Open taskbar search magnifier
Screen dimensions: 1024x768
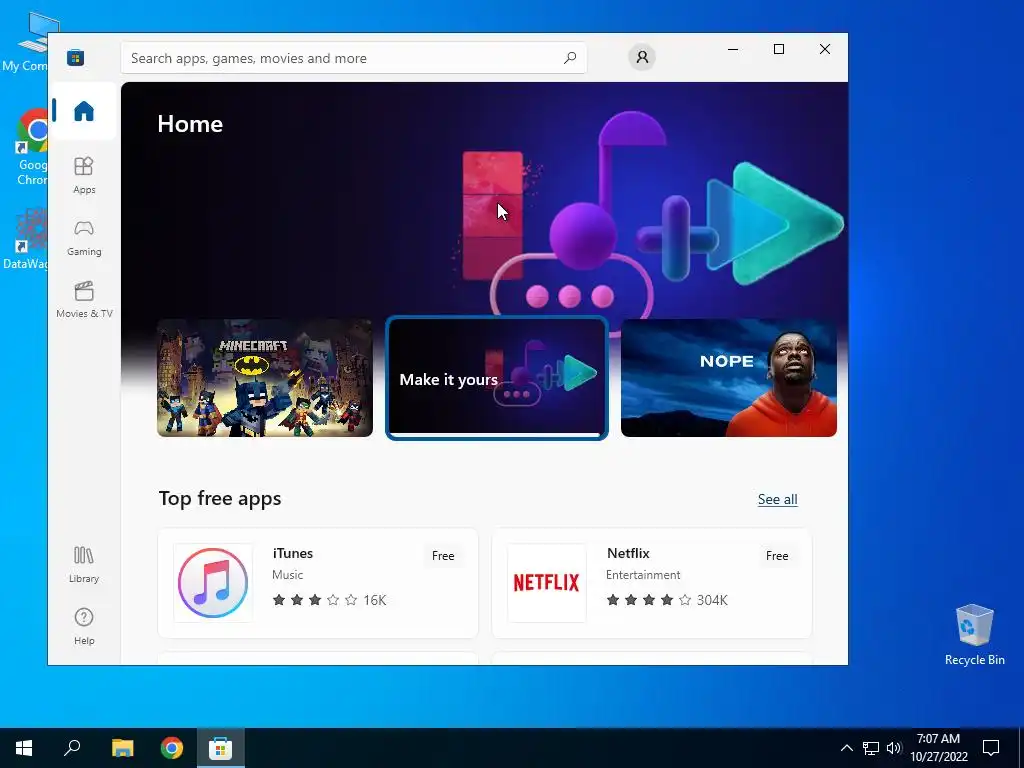[72, 748]
